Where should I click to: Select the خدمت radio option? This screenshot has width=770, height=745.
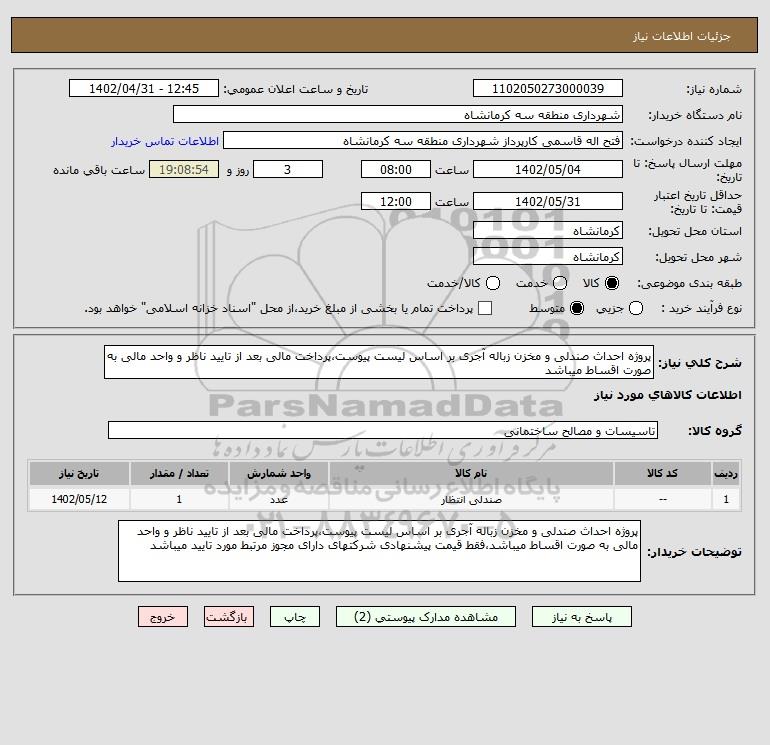tap(560, 283)
